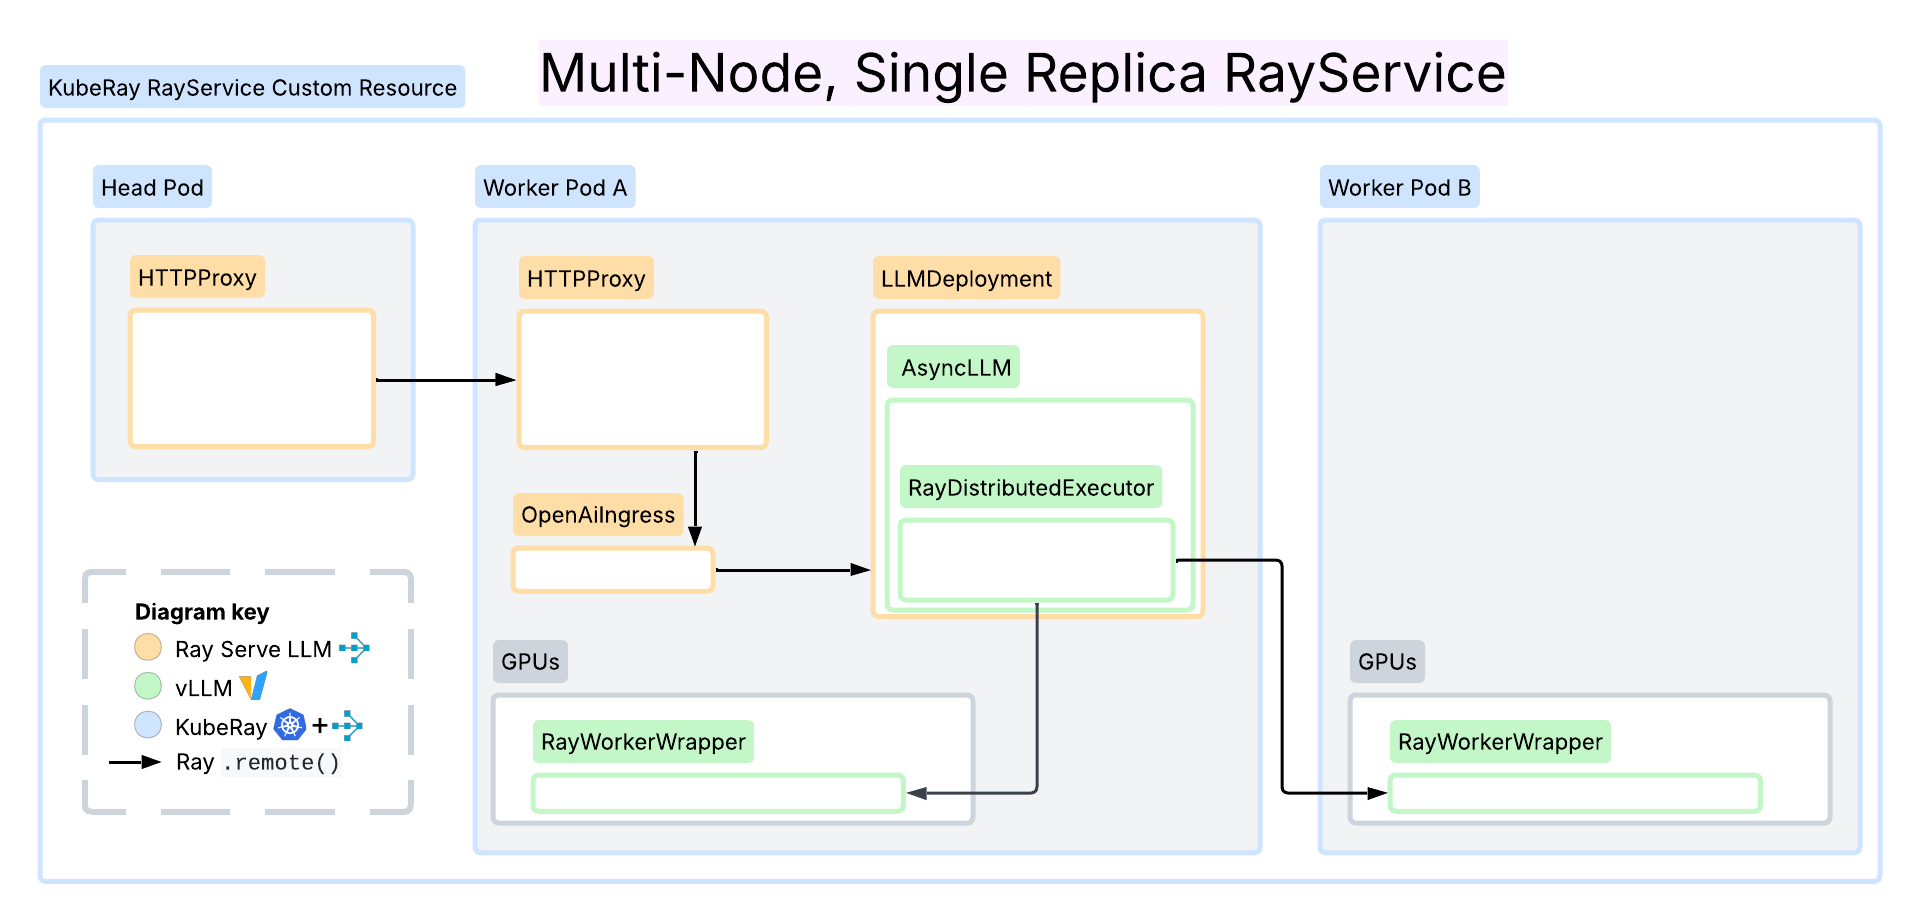Viewport: 1920px width, 922px height.
Task: Click the empty HTTPProxy box in Worker Pod A
Action: click(x=643, y=379)
